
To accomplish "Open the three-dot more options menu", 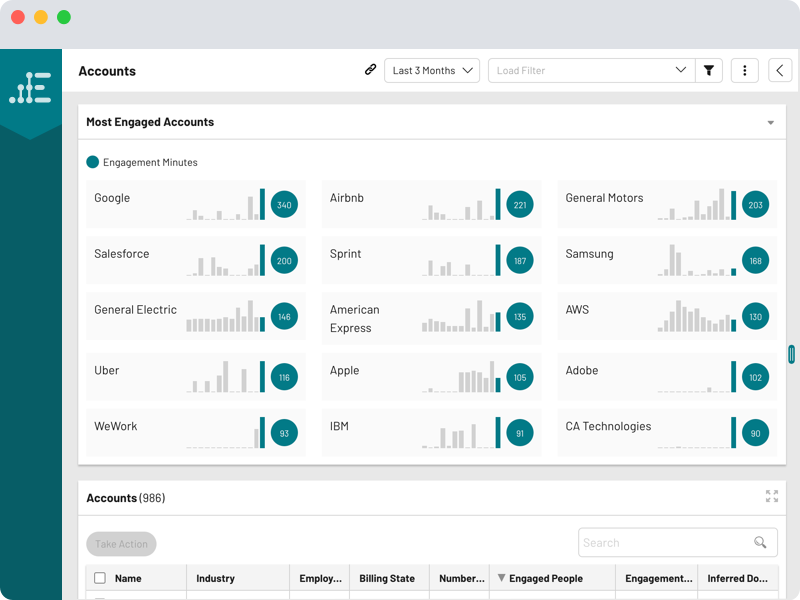I will tap(744, 70).
